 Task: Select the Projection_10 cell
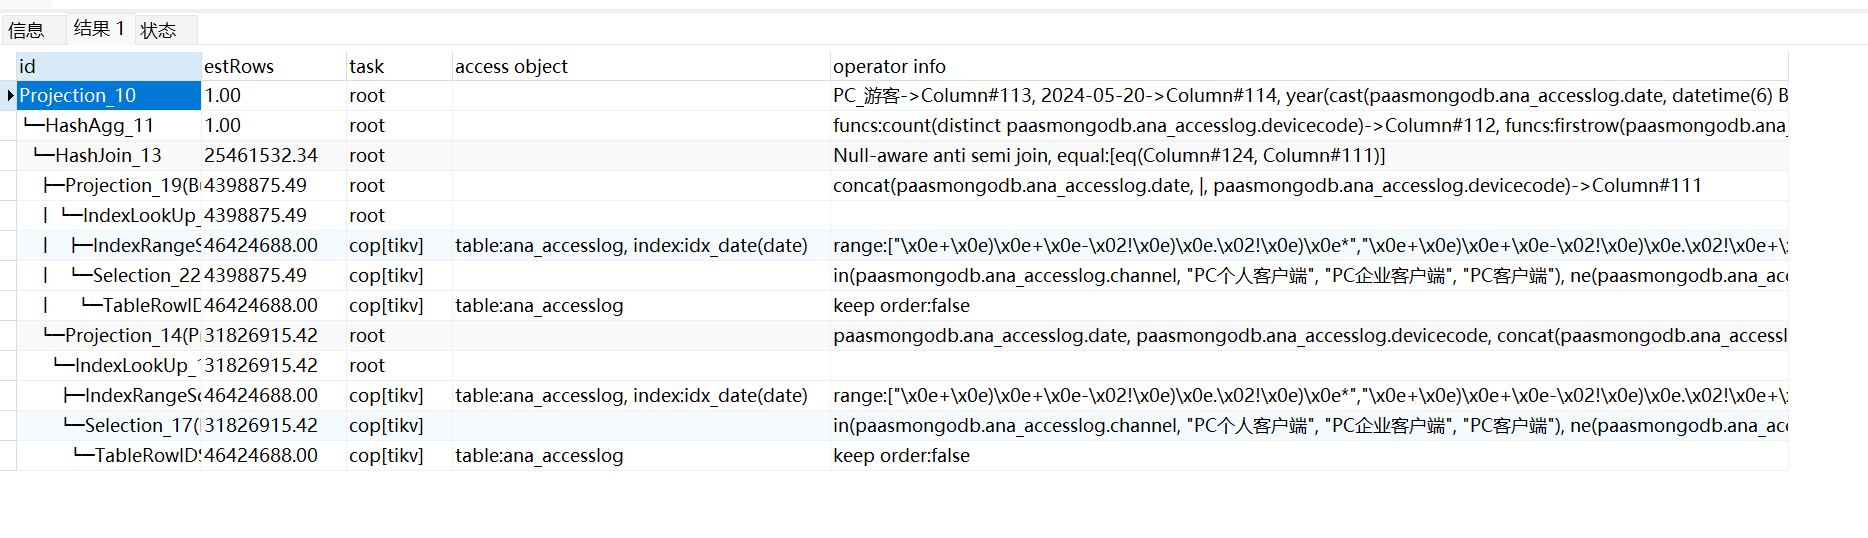(x=108, y=96)
